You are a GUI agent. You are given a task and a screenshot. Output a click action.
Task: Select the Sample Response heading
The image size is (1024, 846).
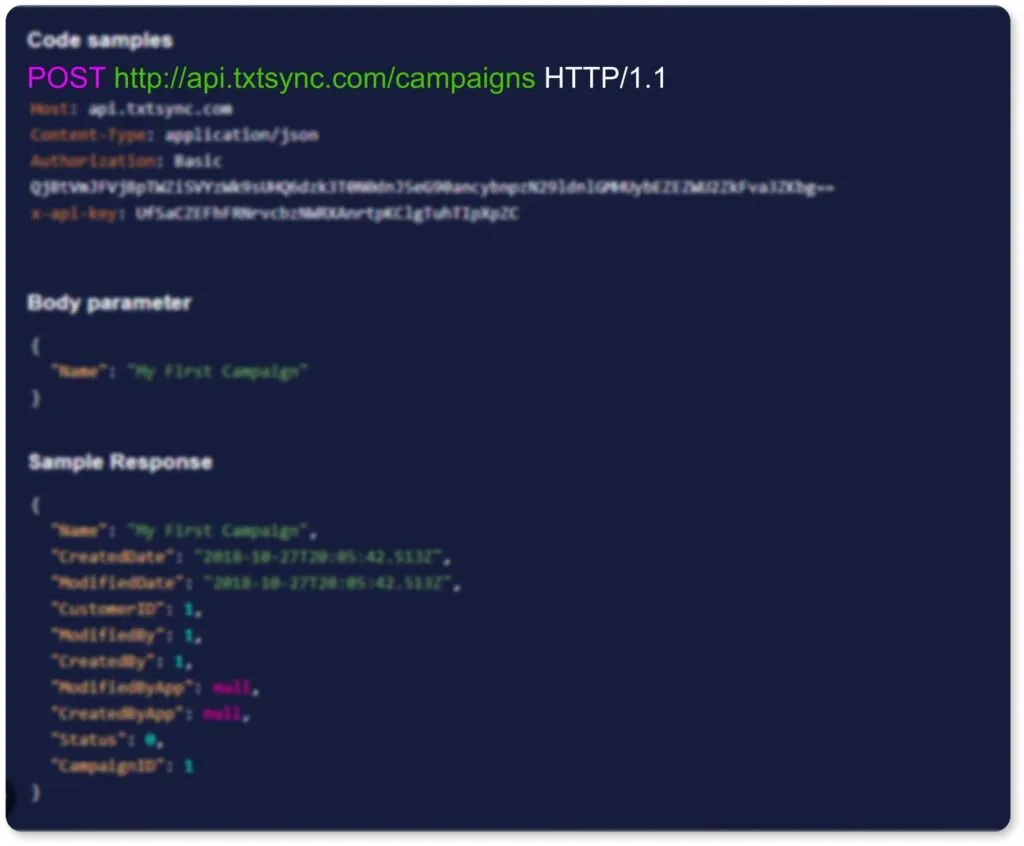(x=120, y=462)
